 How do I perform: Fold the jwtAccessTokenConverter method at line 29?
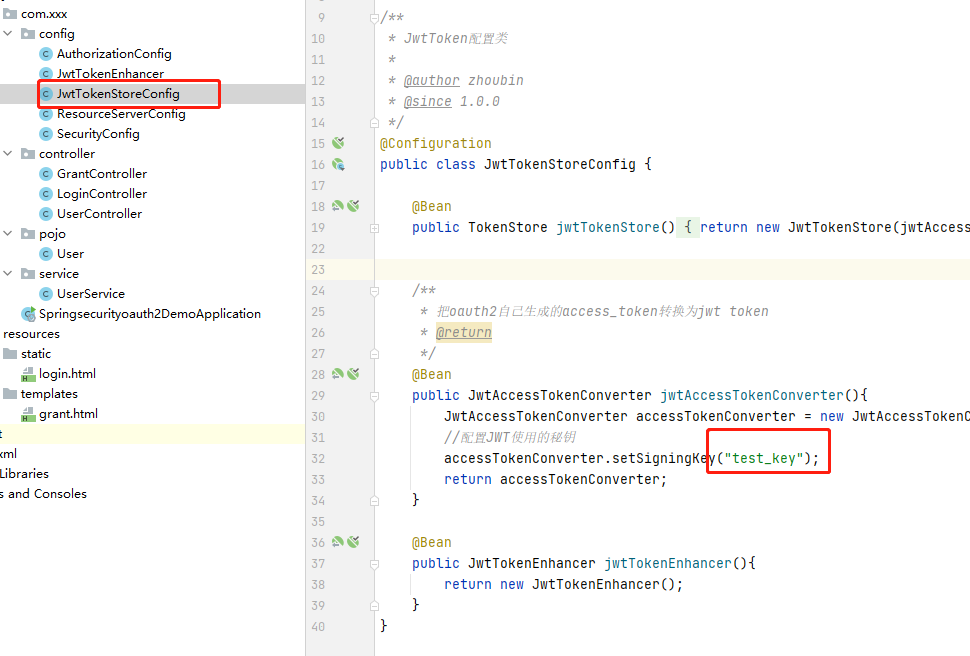[x=374, y=396]
